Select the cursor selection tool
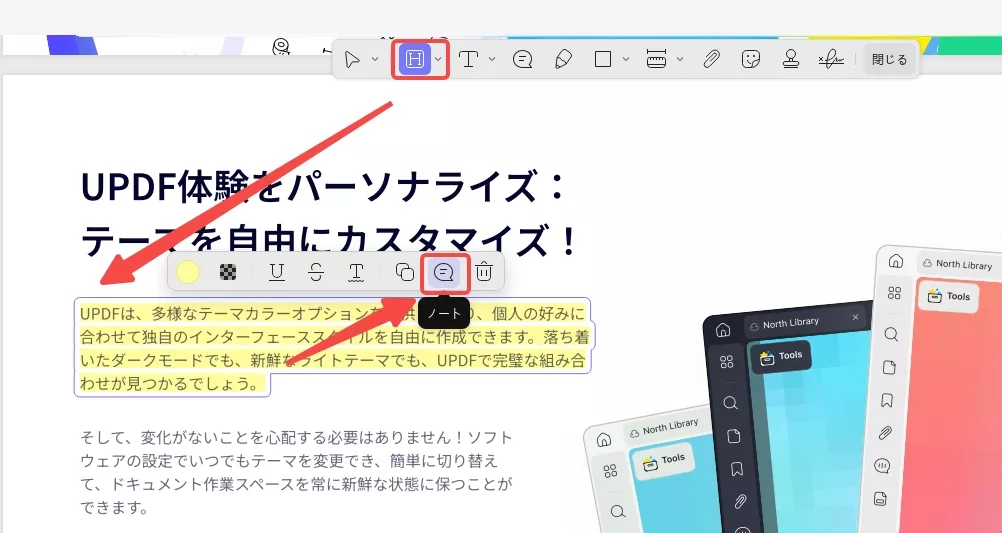 [352, 59]
